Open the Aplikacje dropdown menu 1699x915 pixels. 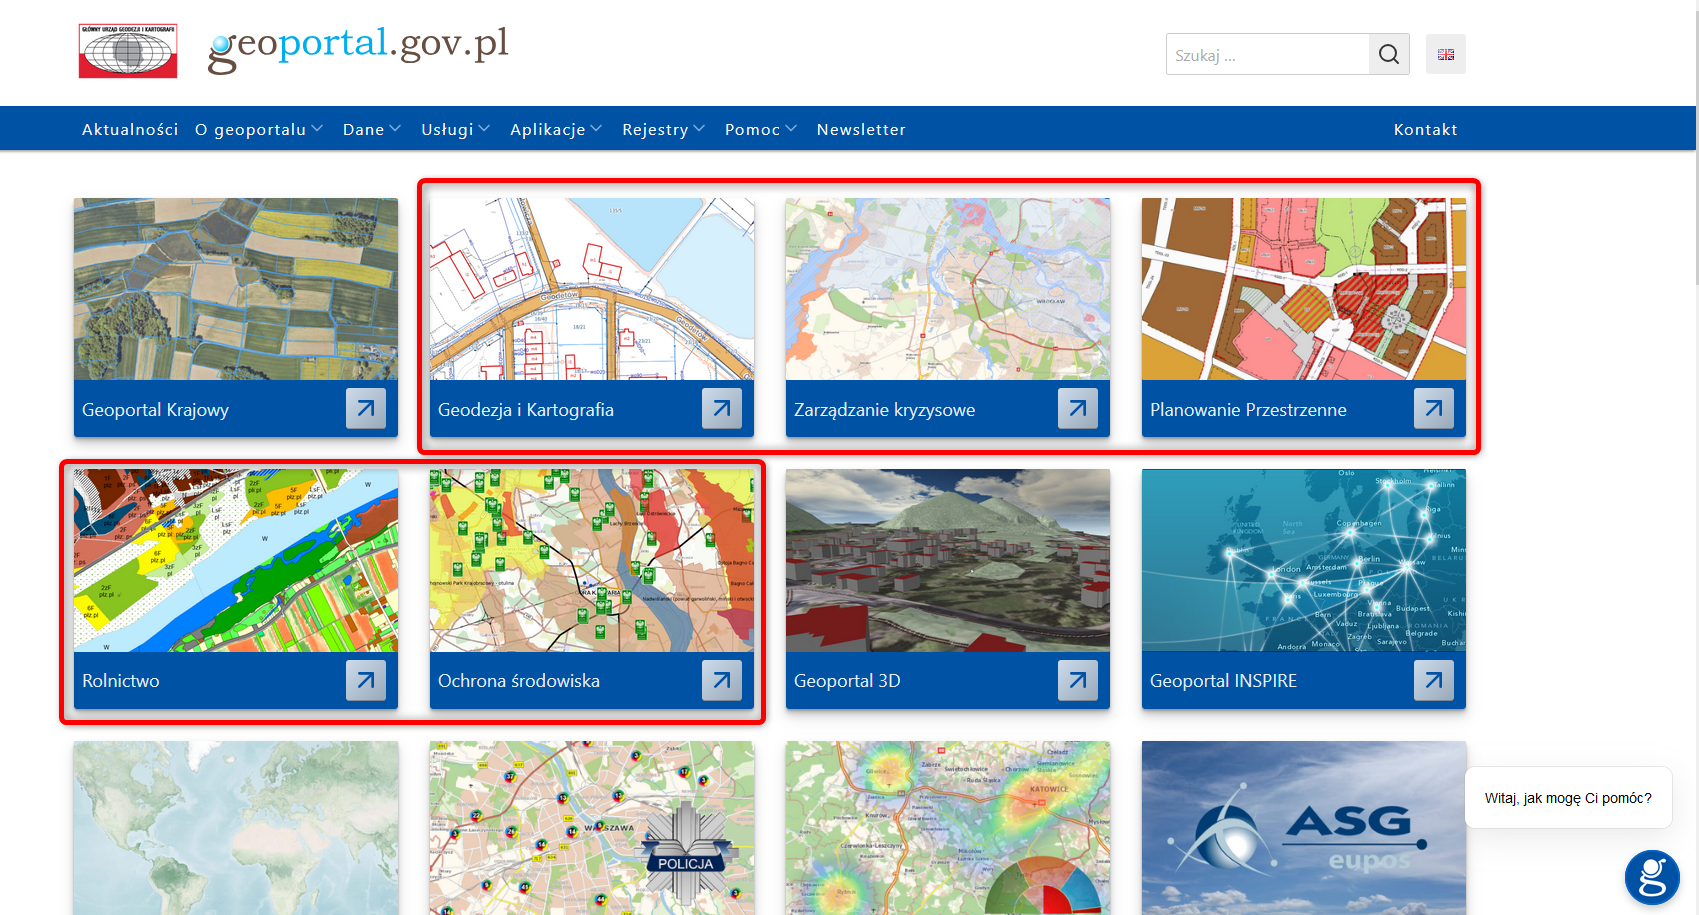point(555,129)
